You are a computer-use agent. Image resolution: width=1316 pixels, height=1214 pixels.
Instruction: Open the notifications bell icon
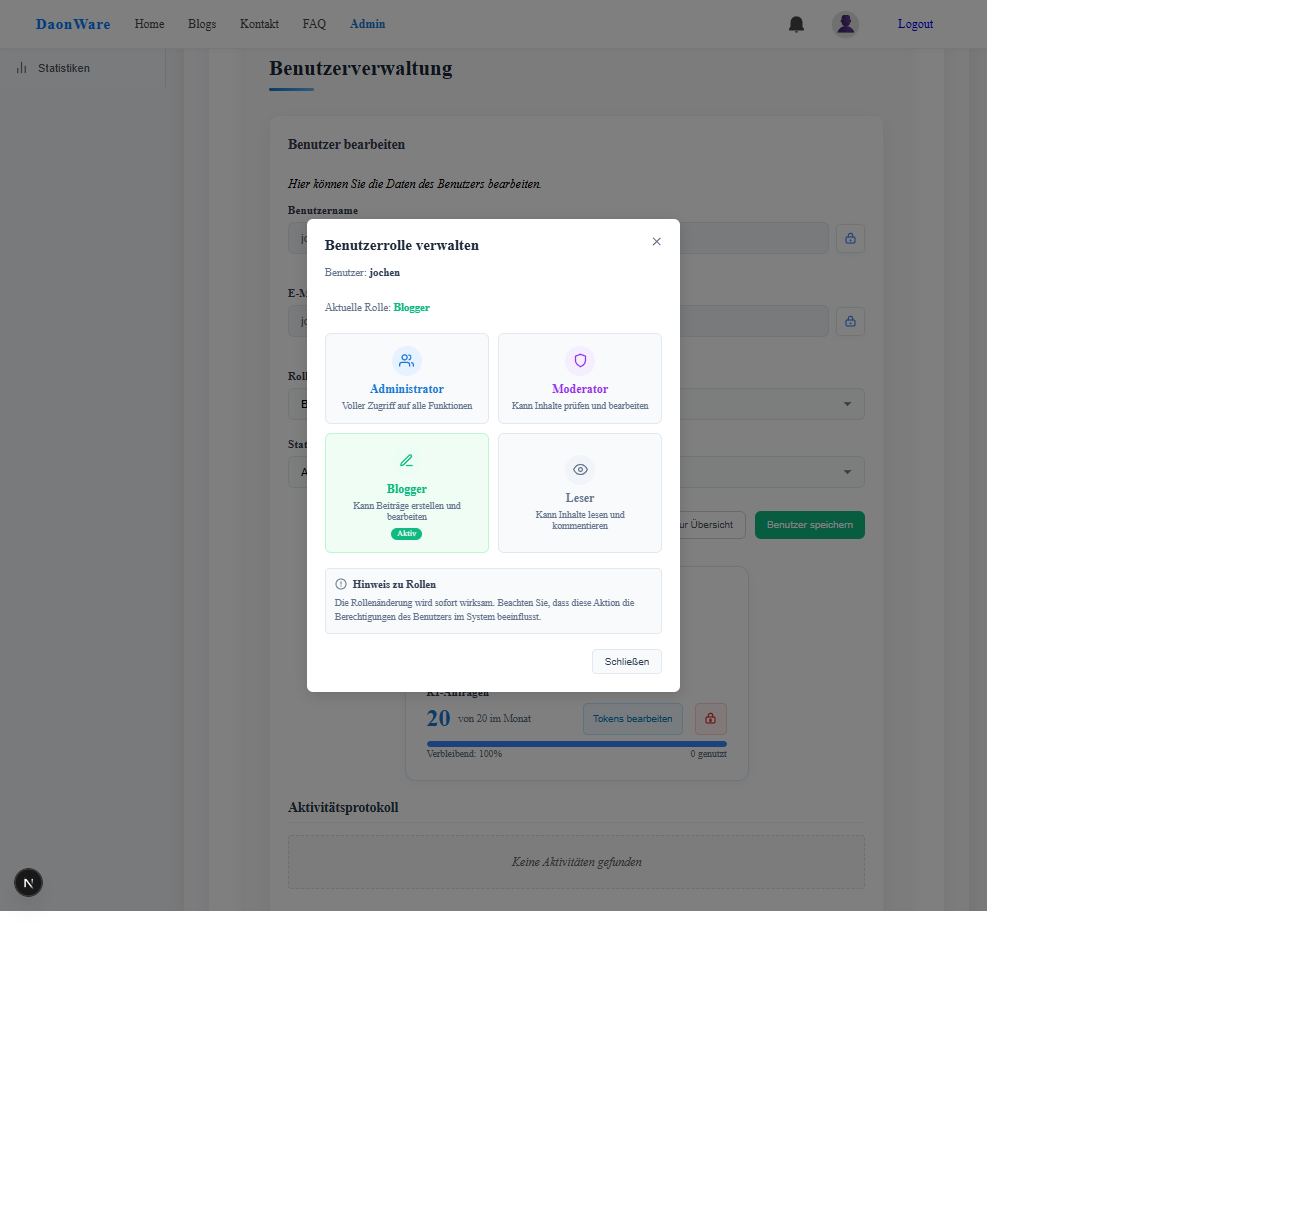(796, 24)
